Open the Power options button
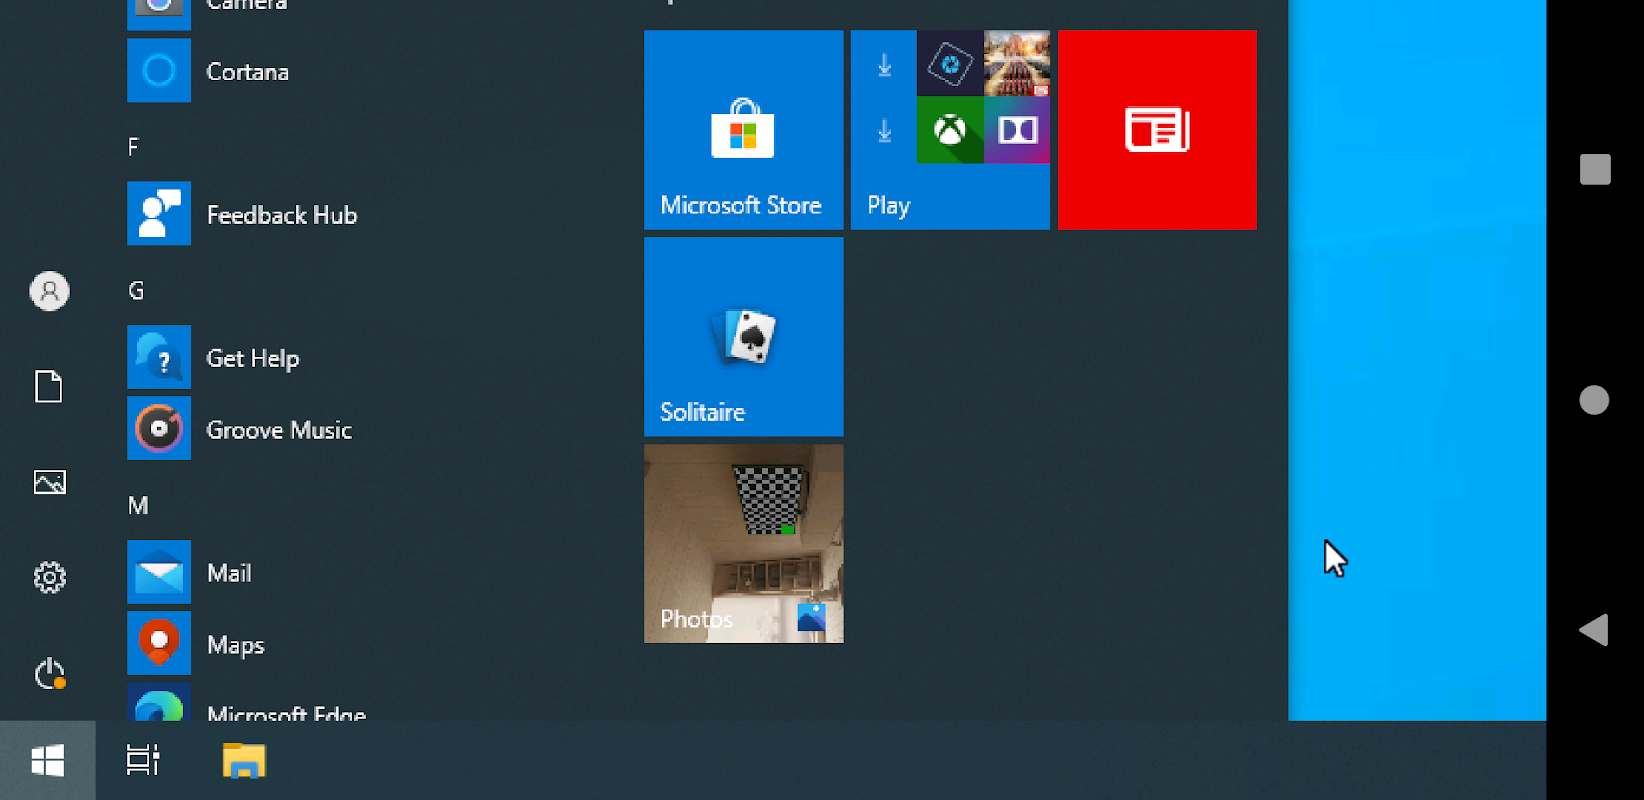This screenshot has width=1644, height=800. 49,673
